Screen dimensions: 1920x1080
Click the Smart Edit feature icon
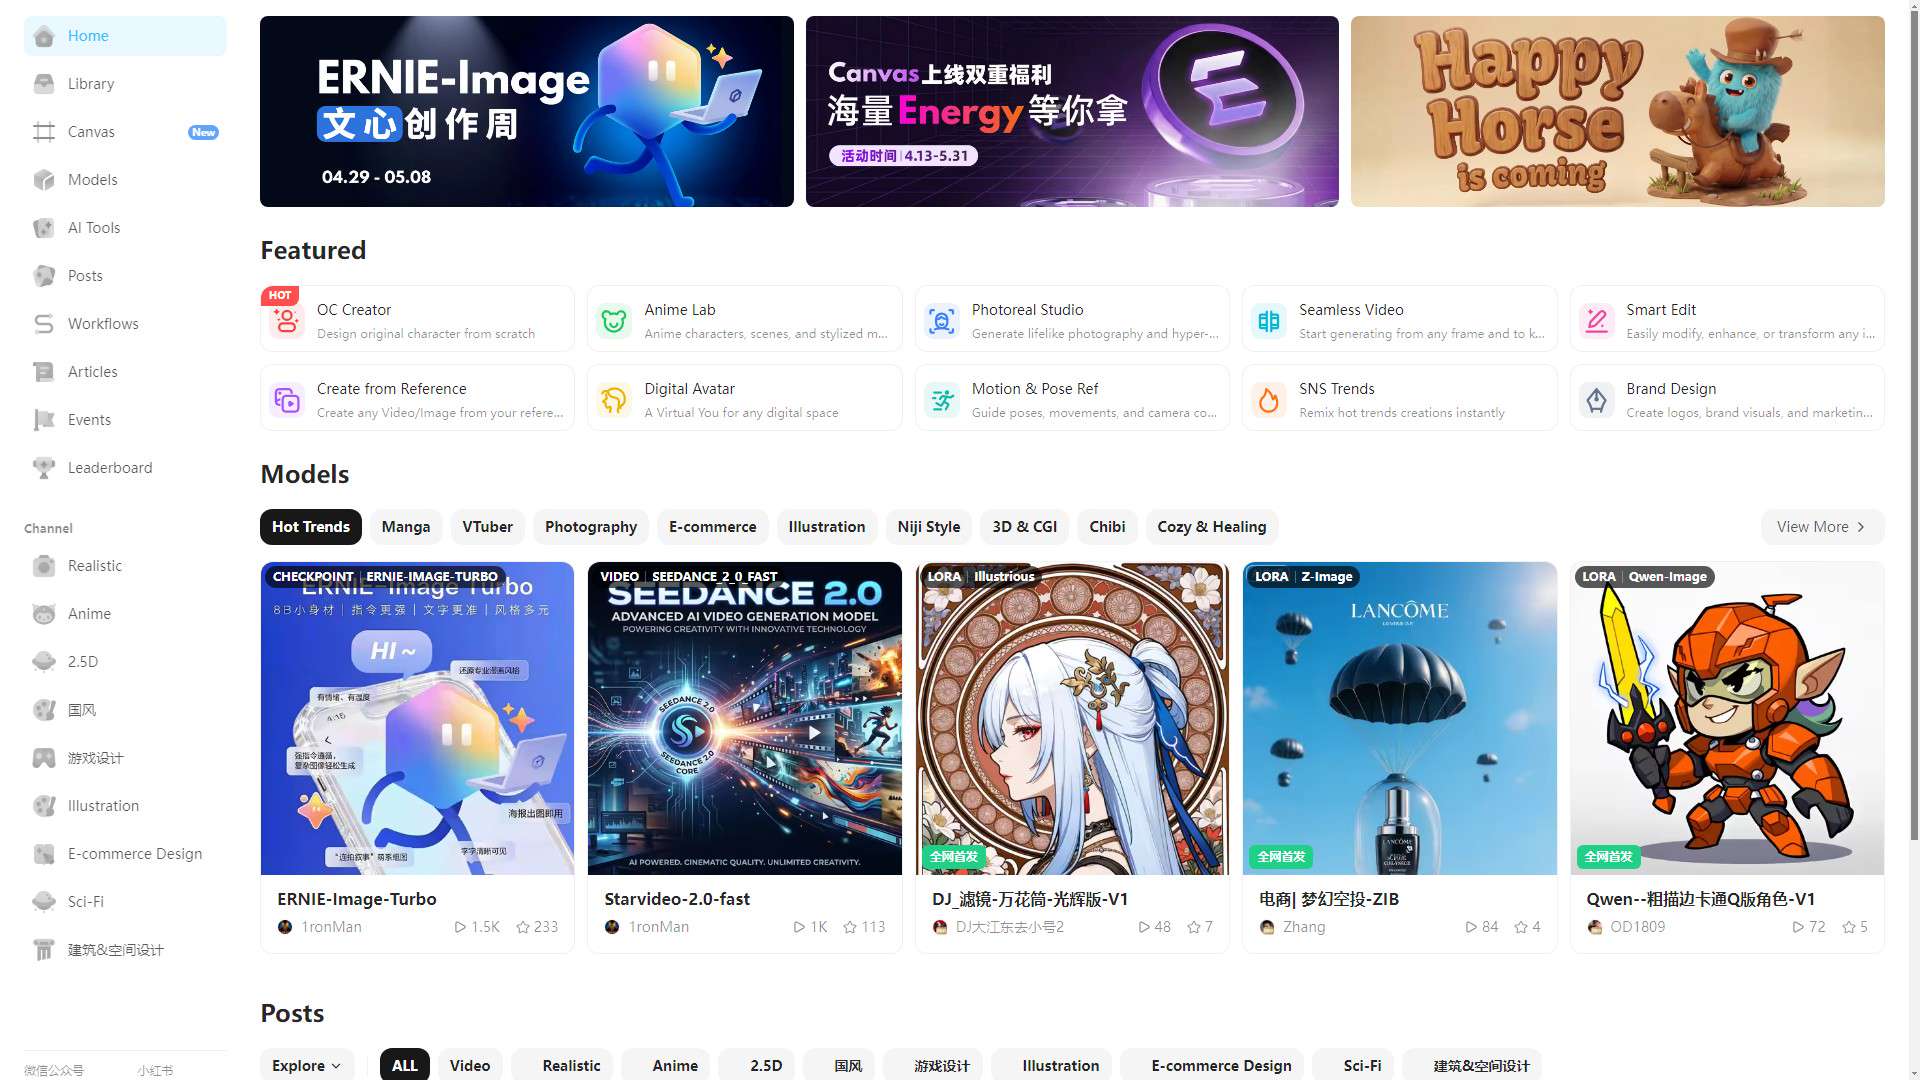[x=1596, y=321]
